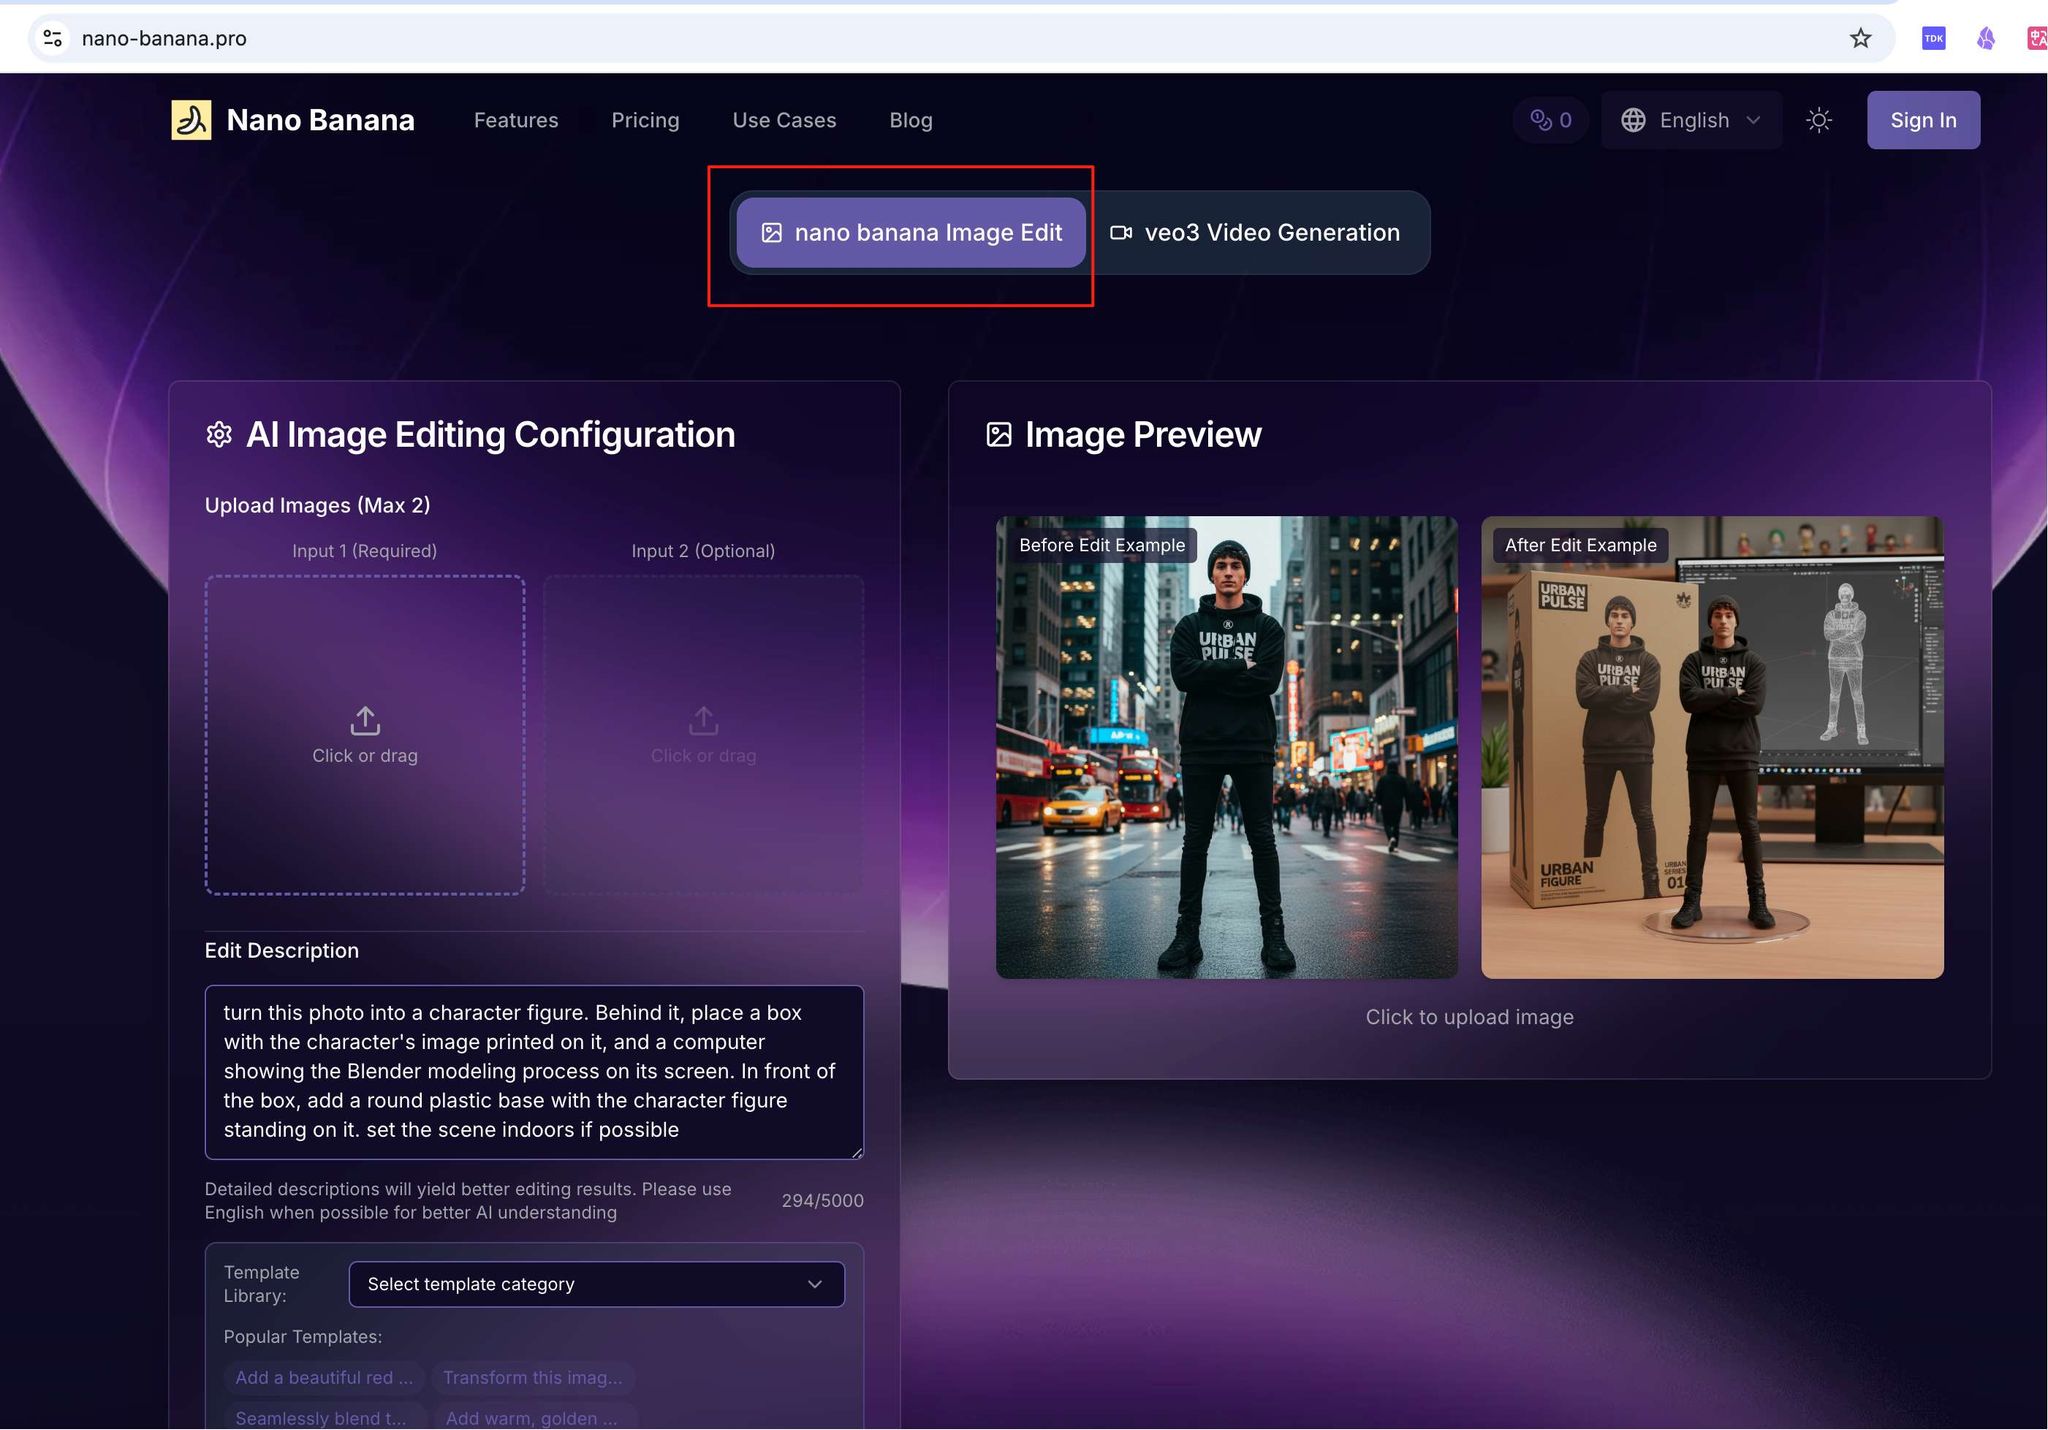
Task: Switch to veo3 Video Generation tab
Action: point(1256,232)
